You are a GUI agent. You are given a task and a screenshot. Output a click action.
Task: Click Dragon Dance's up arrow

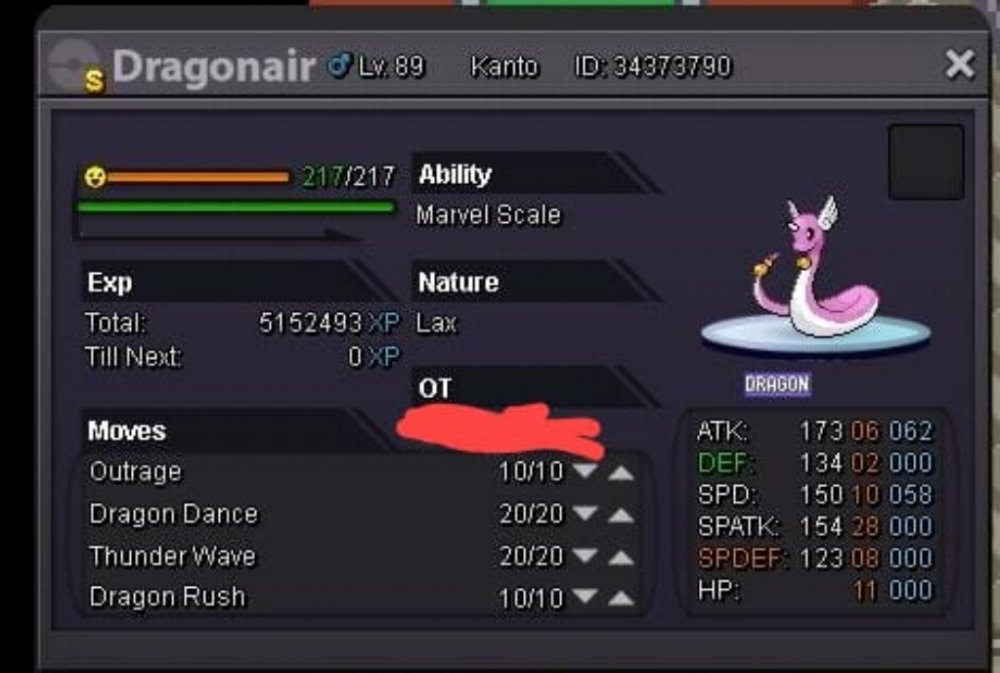tap(621, 515)
